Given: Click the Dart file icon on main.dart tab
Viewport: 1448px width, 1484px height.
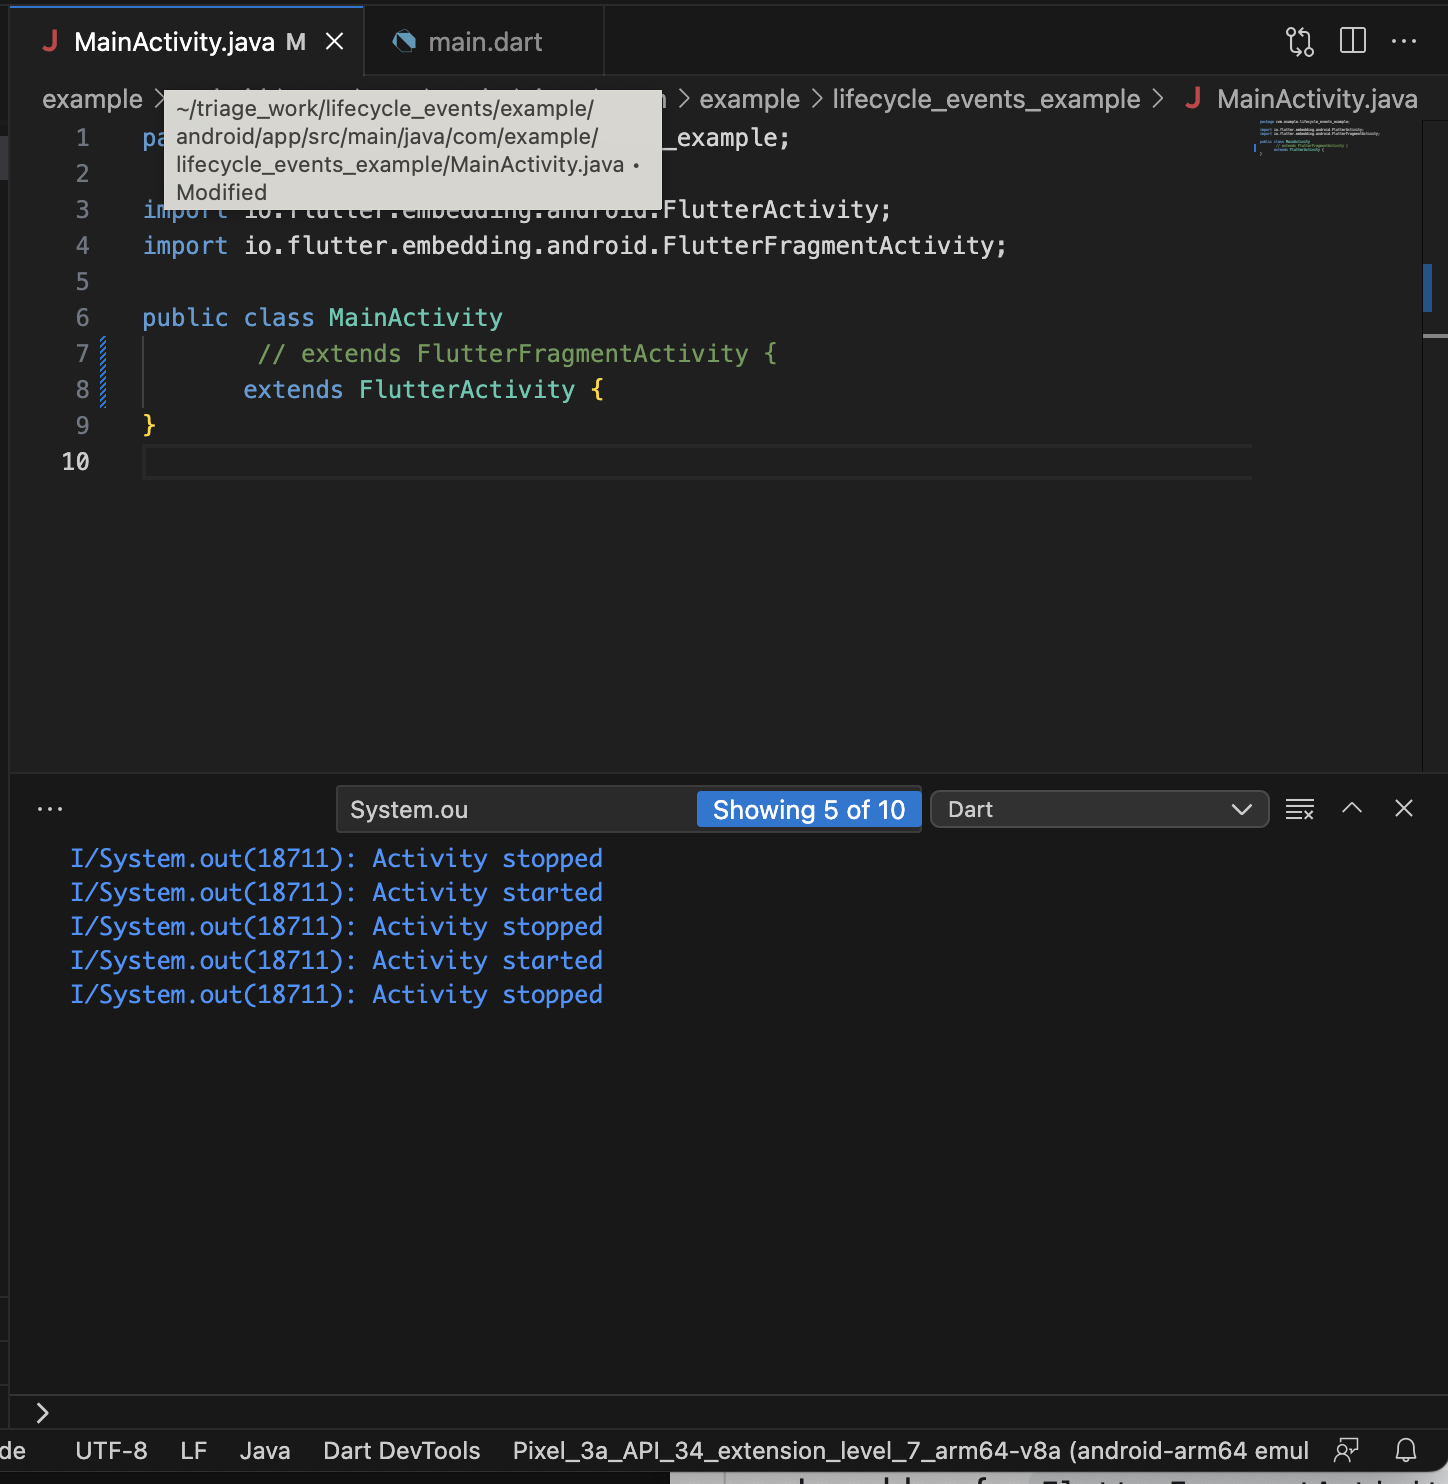Looking at the screenshot, I should pyautogui.click(x=404, y=42).
